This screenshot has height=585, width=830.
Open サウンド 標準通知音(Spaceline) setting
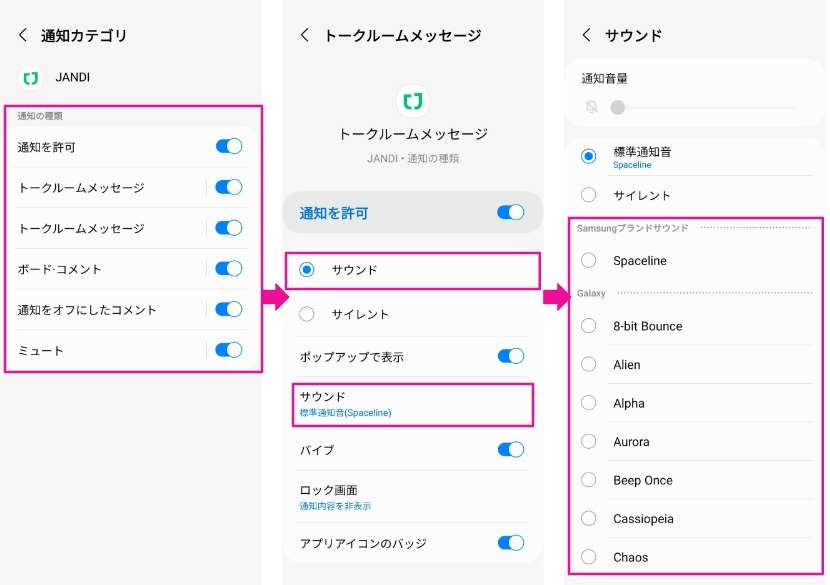coord(411,404)
